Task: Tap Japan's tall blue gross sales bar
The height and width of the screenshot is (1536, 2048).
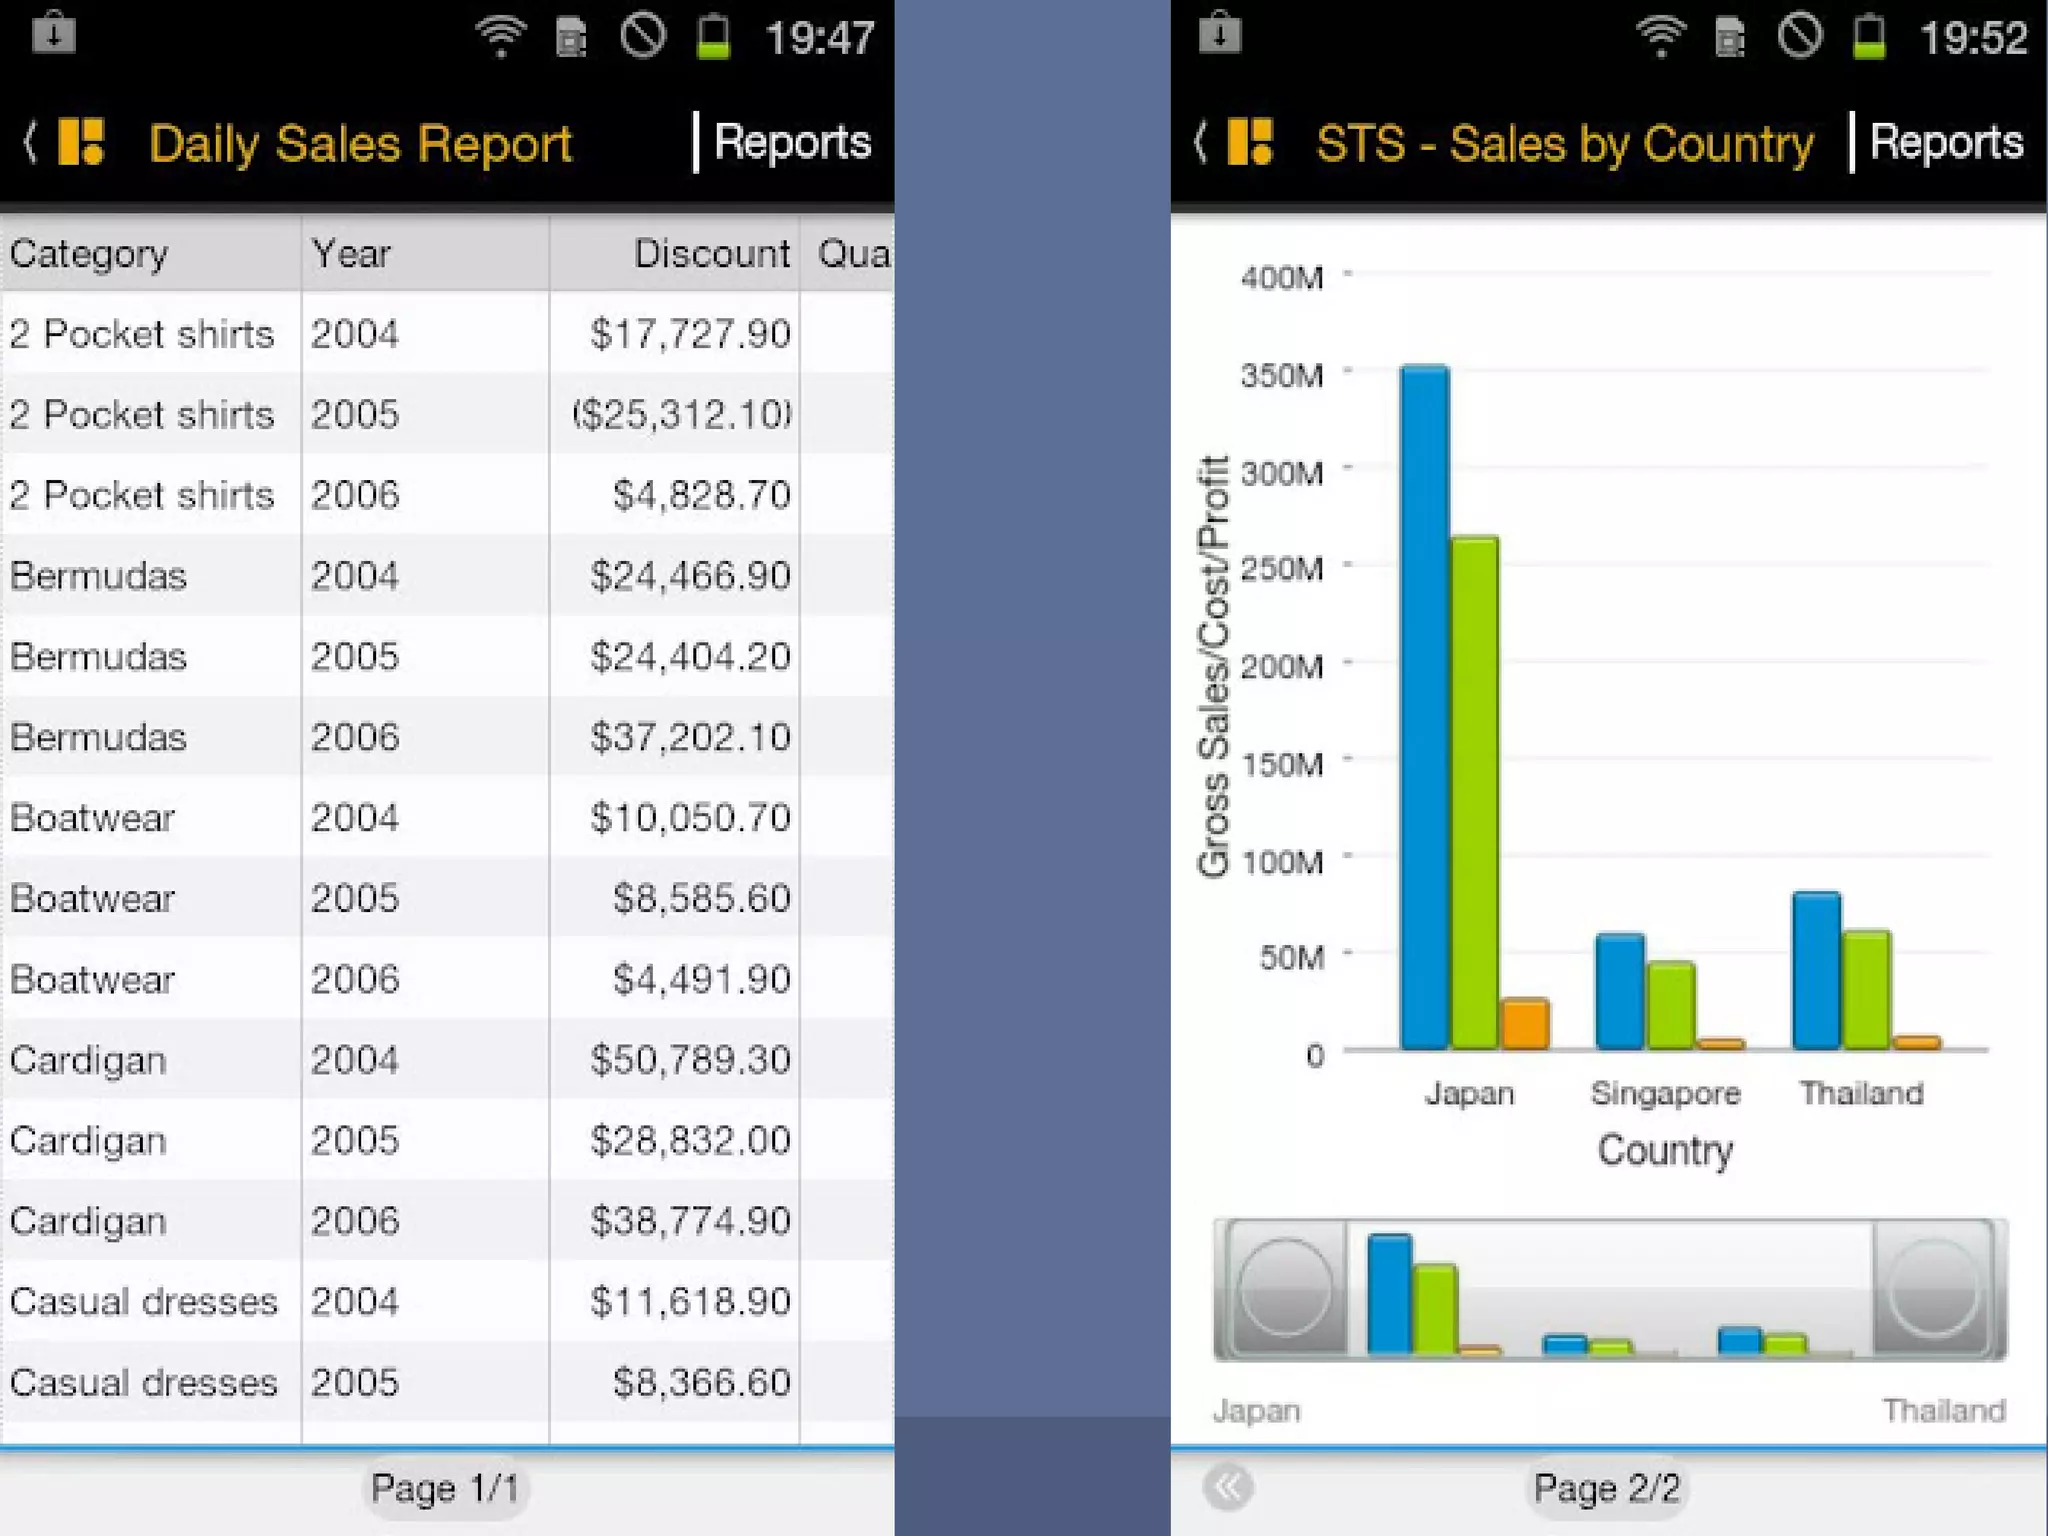Action: 1424,706
